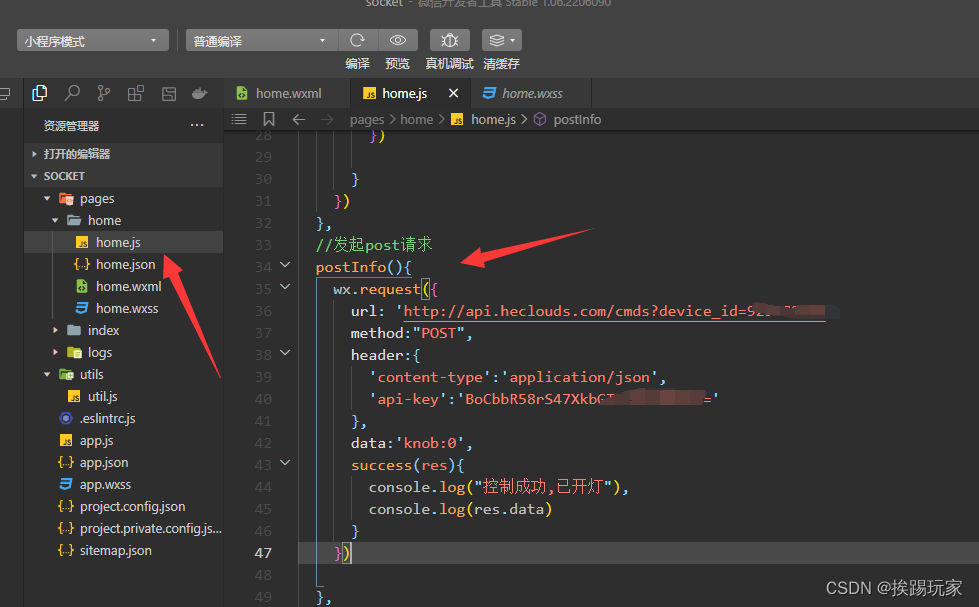Screen dimensions: 979x607
Task: Expand the 打开的编辑器 section
Action: pyautogui.click(x=123, y=154)
